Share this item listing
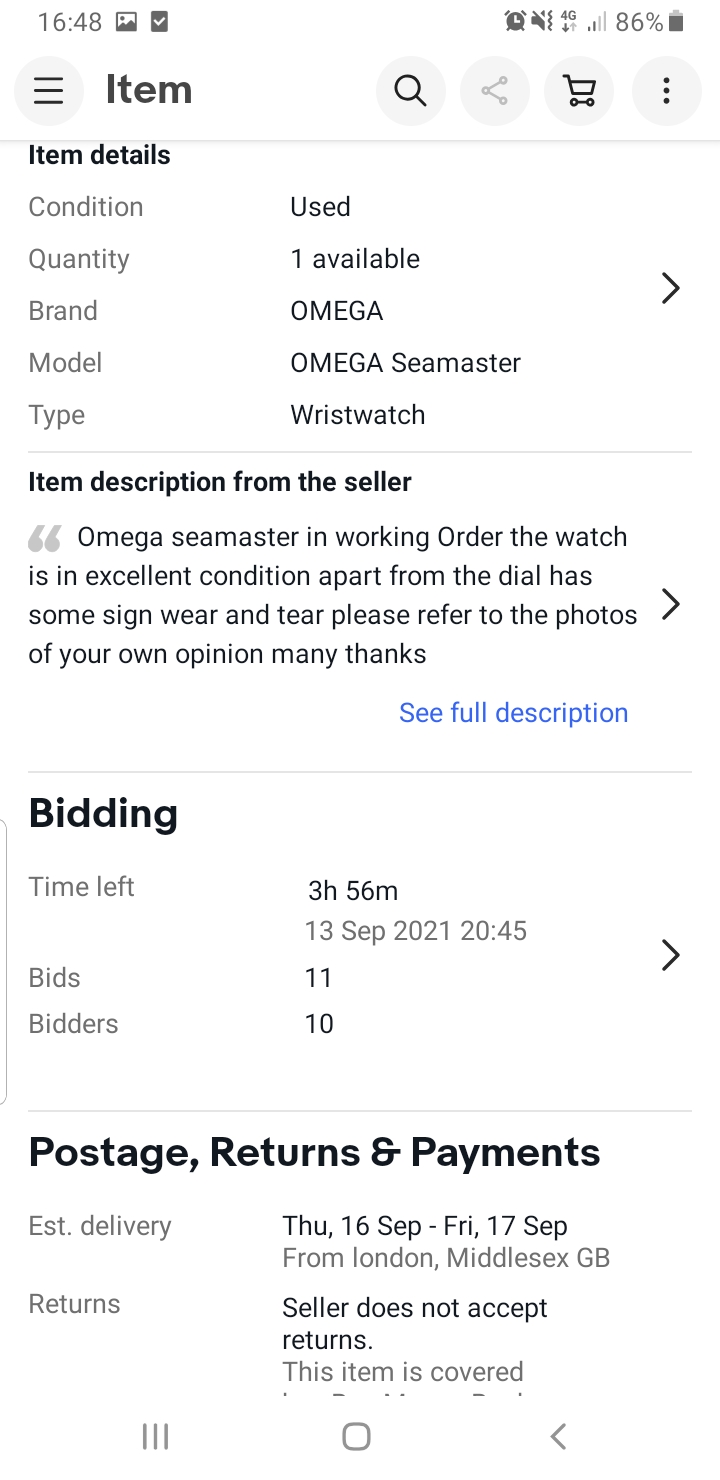The image size is (720, 1480). pyautogui.click(x=494, y=91)
